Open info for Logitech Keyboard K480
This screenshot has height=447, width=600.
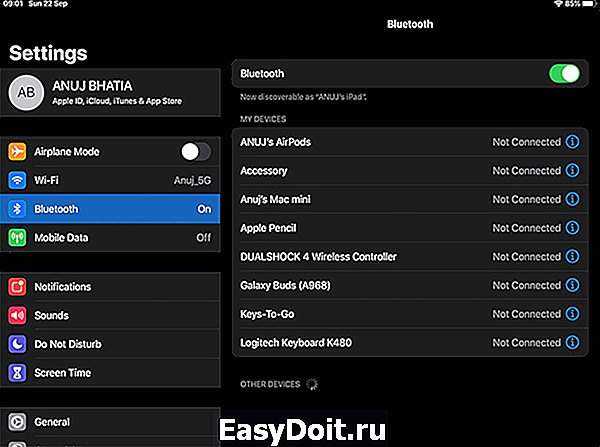[572, 343]
